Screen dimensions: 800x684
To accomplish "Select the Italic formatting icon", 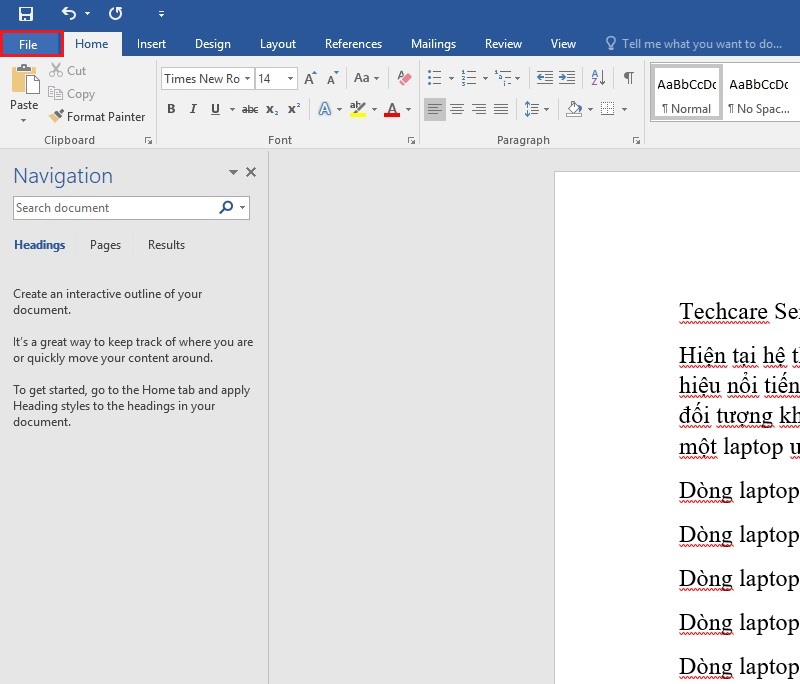I will tap(193, 109).
